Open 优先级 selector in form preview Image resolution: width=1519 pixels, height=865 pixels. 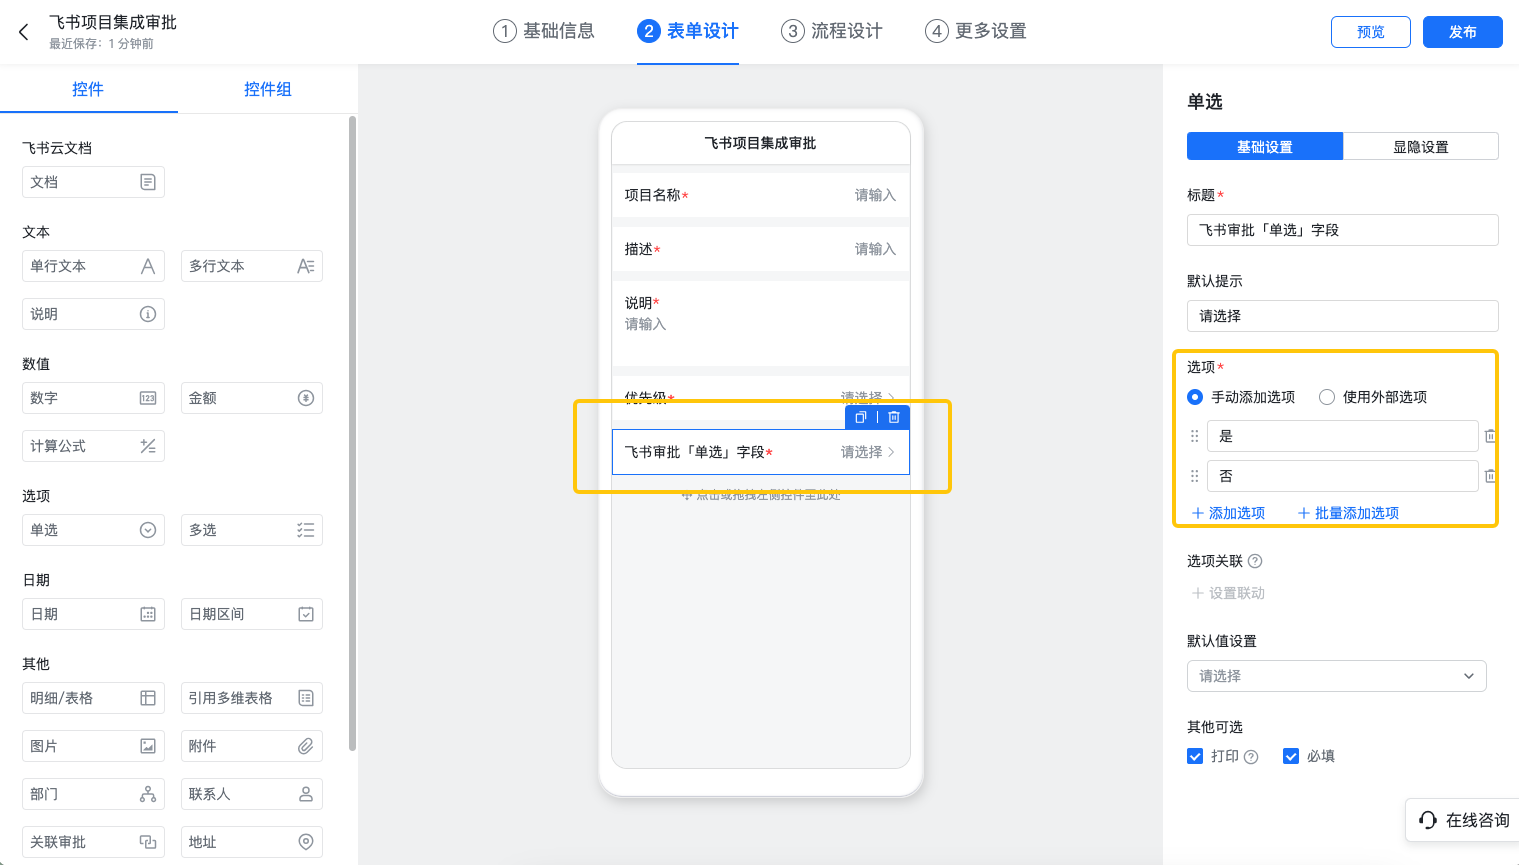tap(761, 397)
